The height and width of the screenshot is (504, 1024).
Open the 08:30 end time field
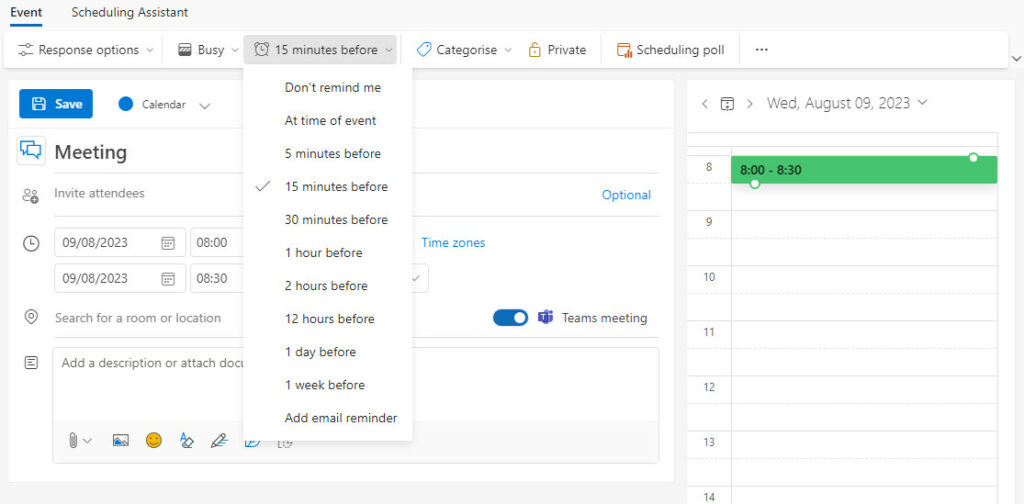pos(217,279)
